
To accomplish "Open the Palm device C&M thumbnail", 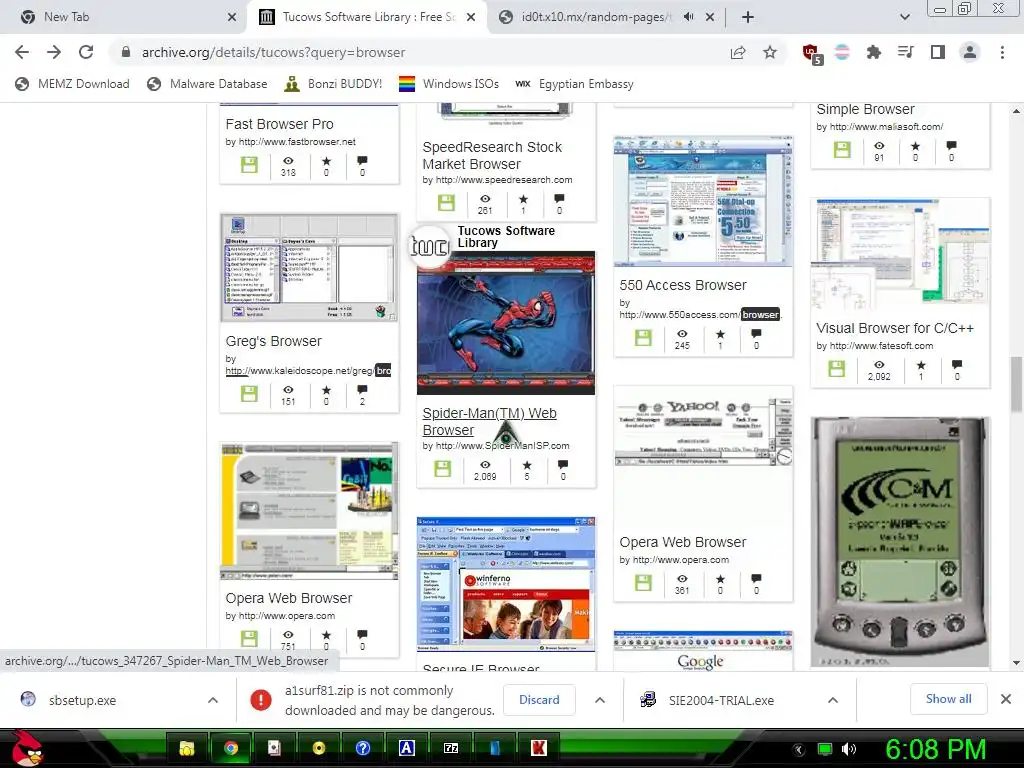I will coord(900,542).
